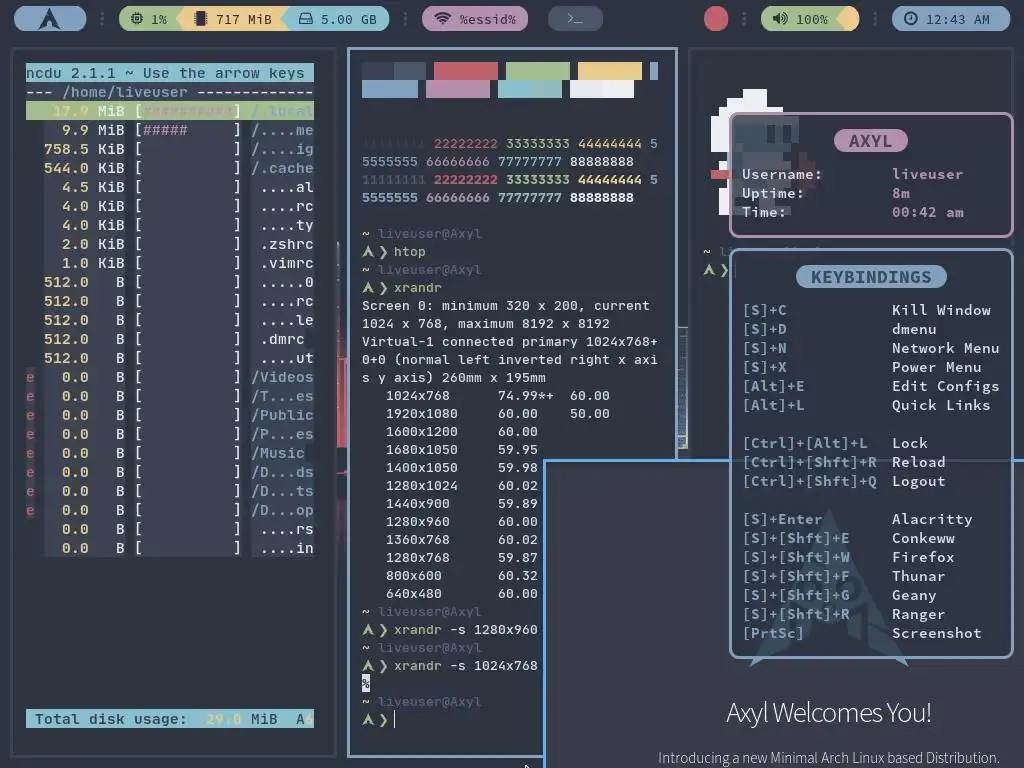The height and width of the screenshot is (768, 1024).
Task: Click the Total disk usage status line
Action: coord(170,718)
